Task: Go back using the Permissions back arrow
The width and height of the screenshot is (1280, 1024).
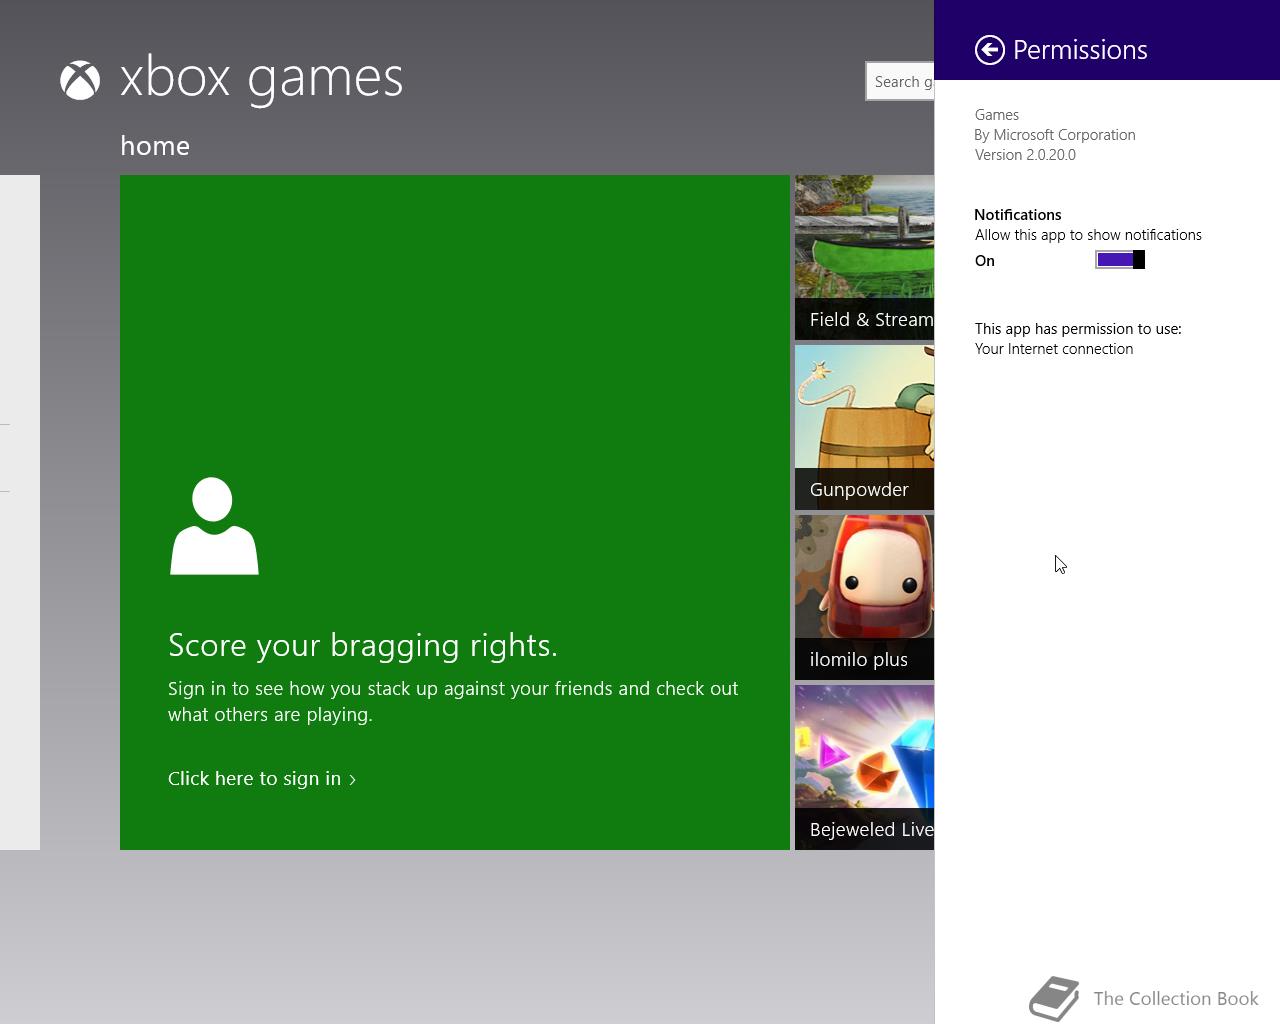Action: (989, 50)
